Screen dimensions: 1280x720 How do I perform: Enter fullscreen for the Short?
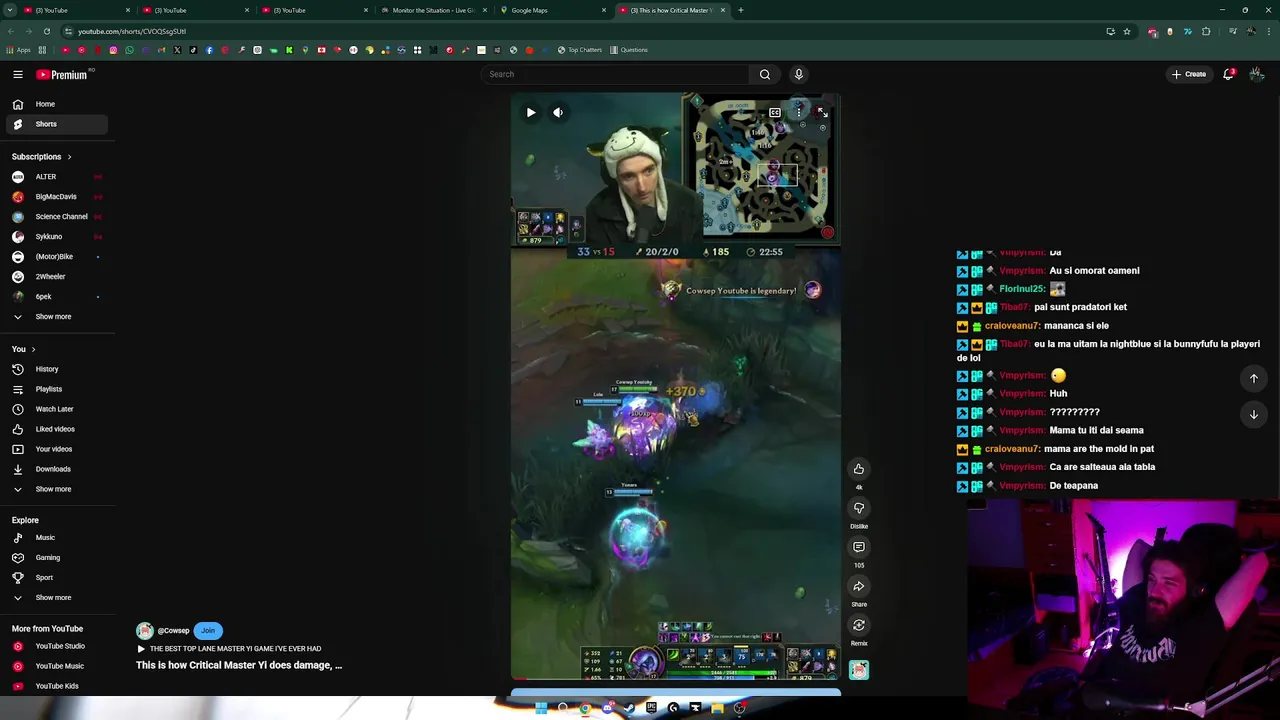821,112
